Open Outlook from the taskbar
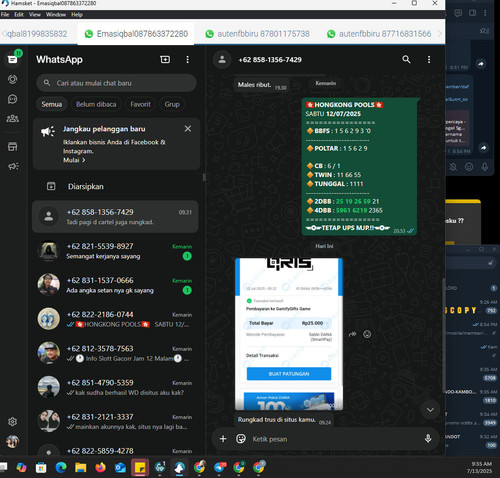 tap(120, 467)
